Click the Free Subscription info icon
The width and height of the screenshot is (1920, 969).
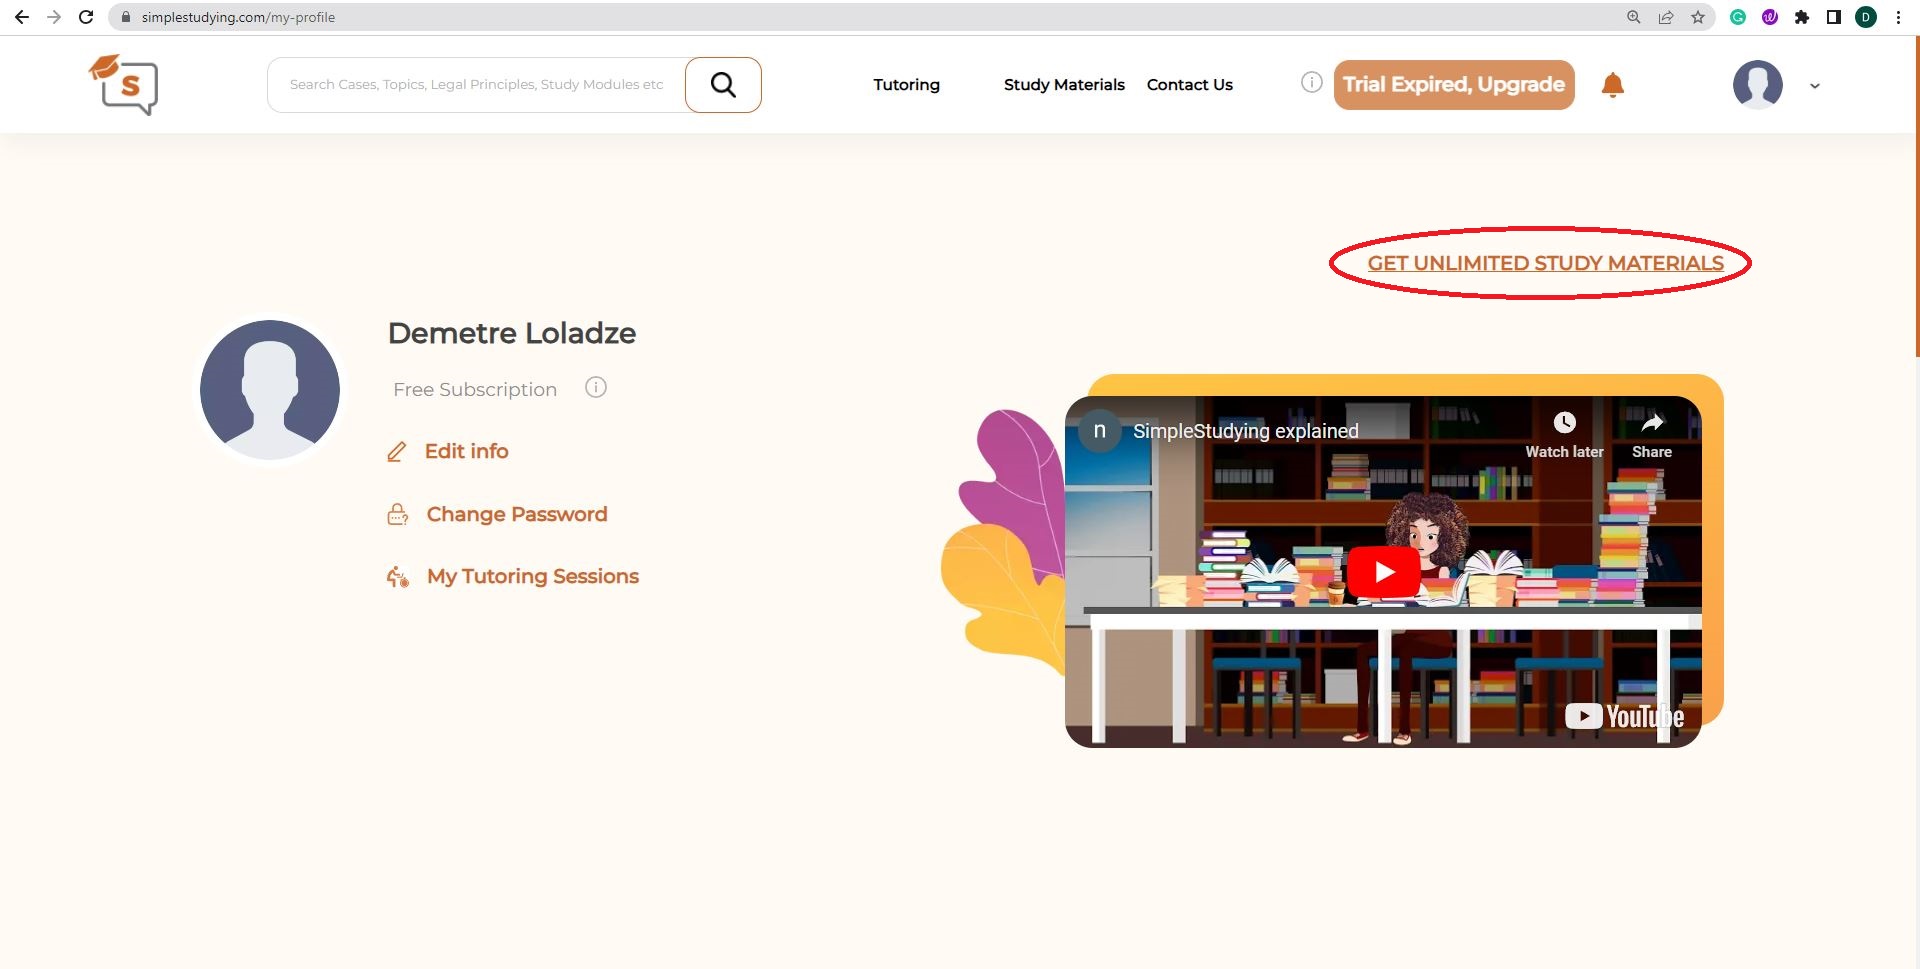(596, 388)
